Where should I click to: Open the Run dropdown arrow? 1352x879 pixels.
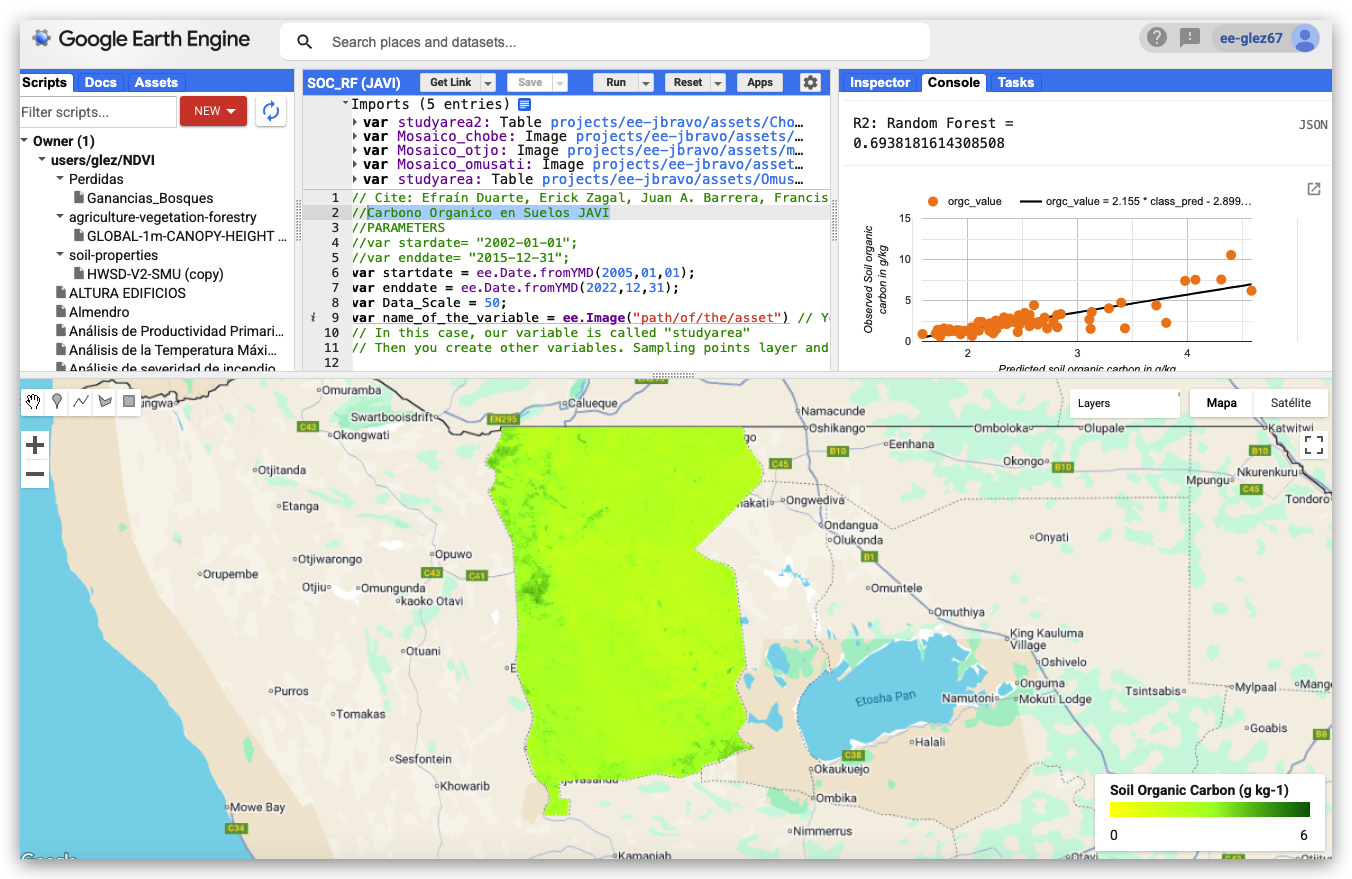(646, 83)
